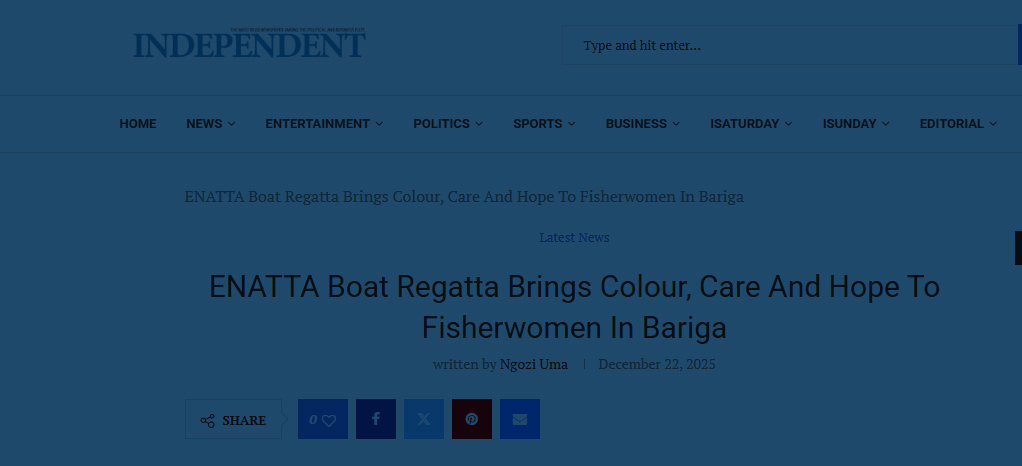This screenshot has width=1022, height=466.
Task: Go to the Home menu item
Action: click(138, 124)
